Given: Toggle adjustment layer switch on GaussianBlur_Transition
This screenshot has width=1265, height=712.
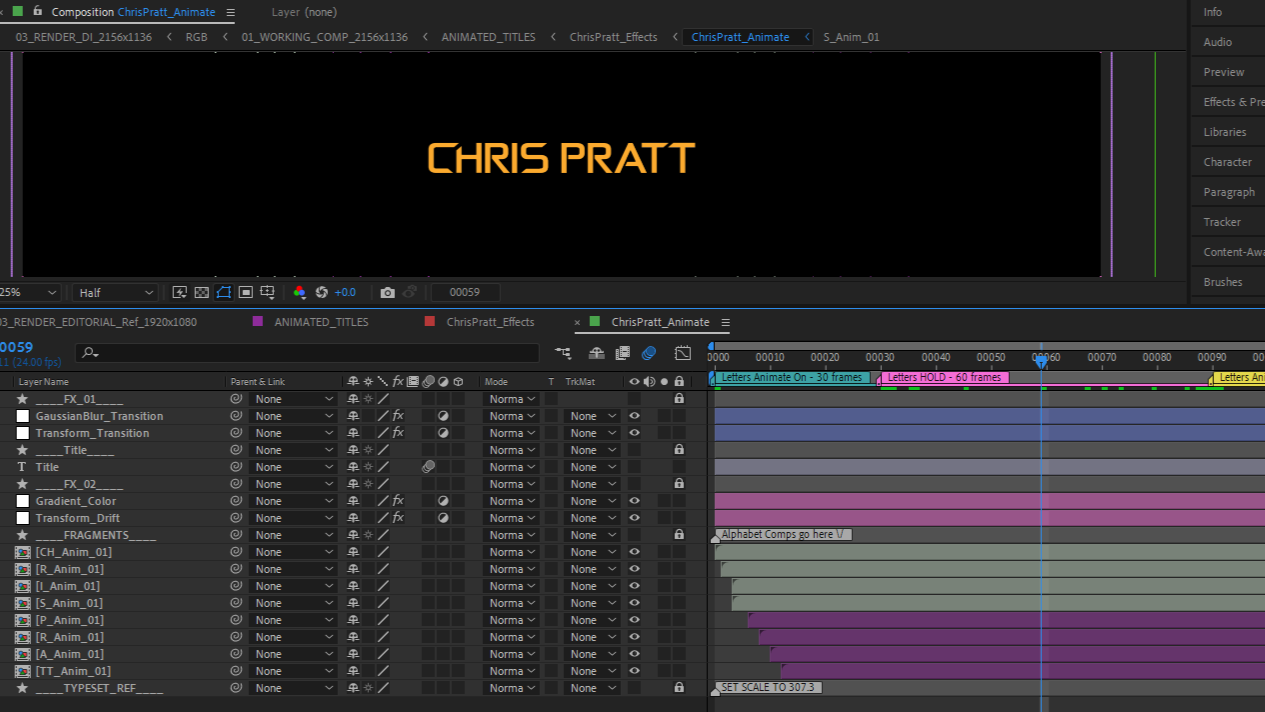Looking at the screenshot, I should [443, 416].
